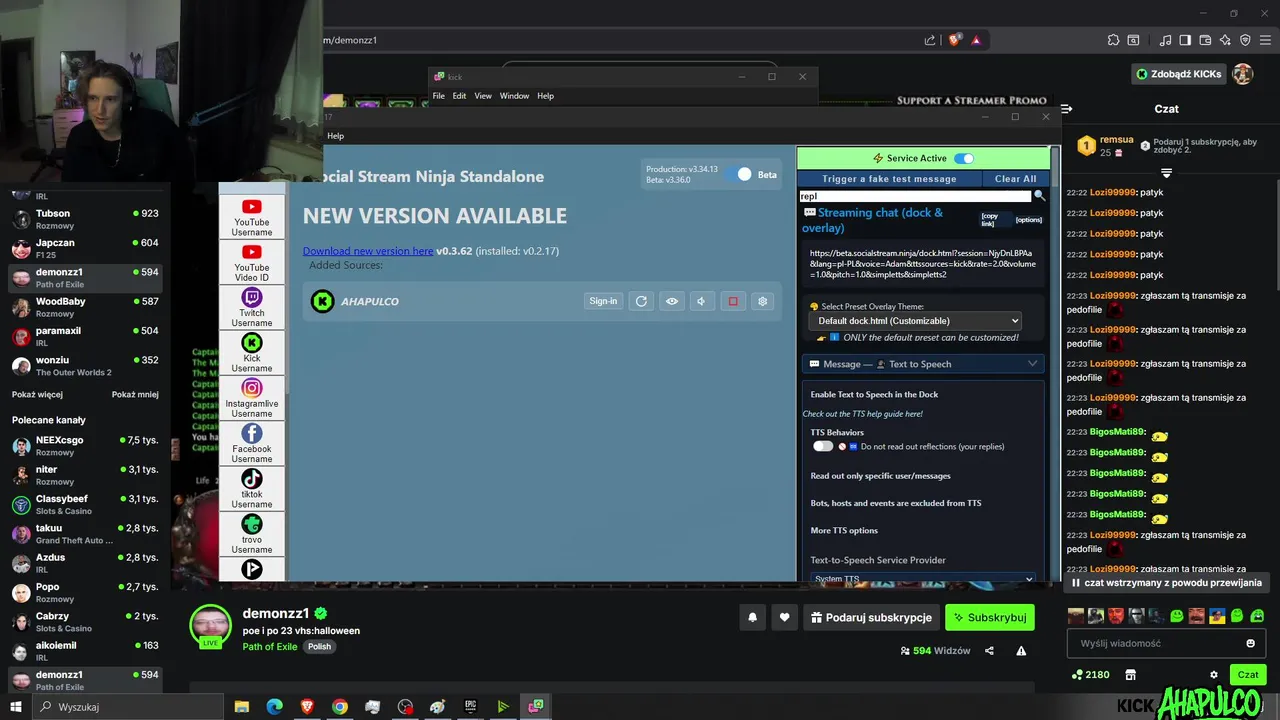Open Epic Games launcher from taskbar
Screen dimensions: 1280x720
pos(470,706)
